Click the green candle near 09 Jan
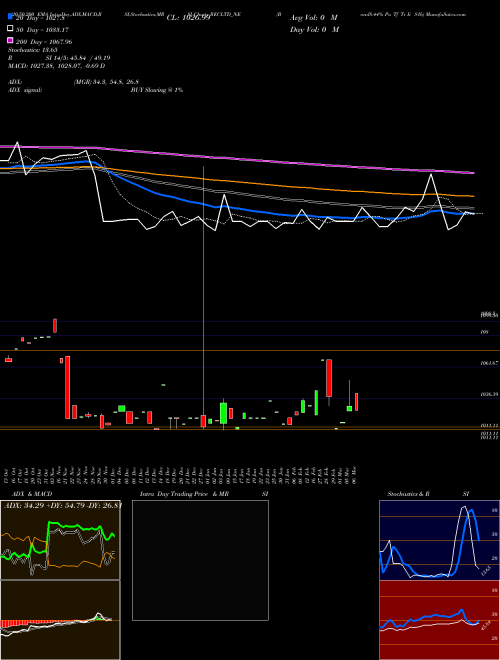Screen dimensions: 500x660 223,413
